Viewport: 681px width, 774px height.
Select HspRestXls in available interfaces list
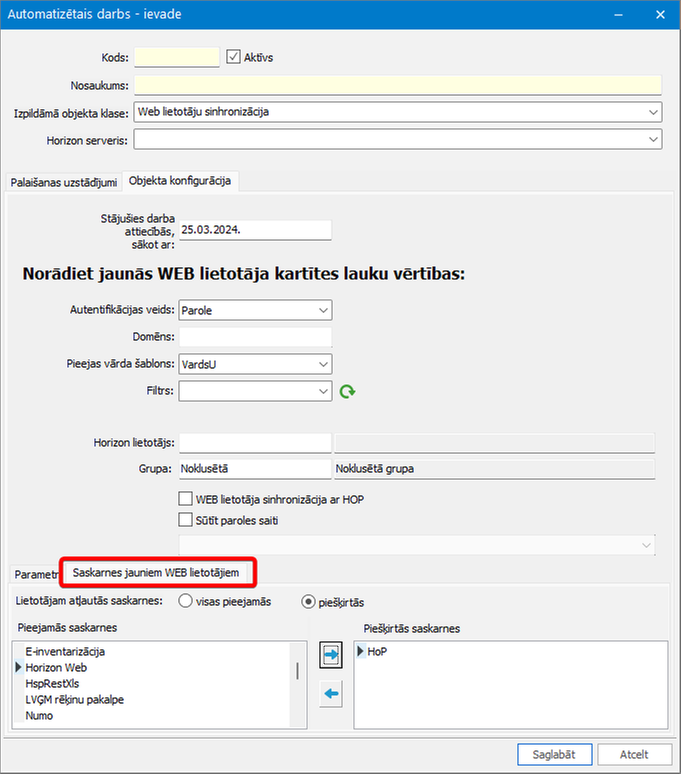tap(52, 684)
